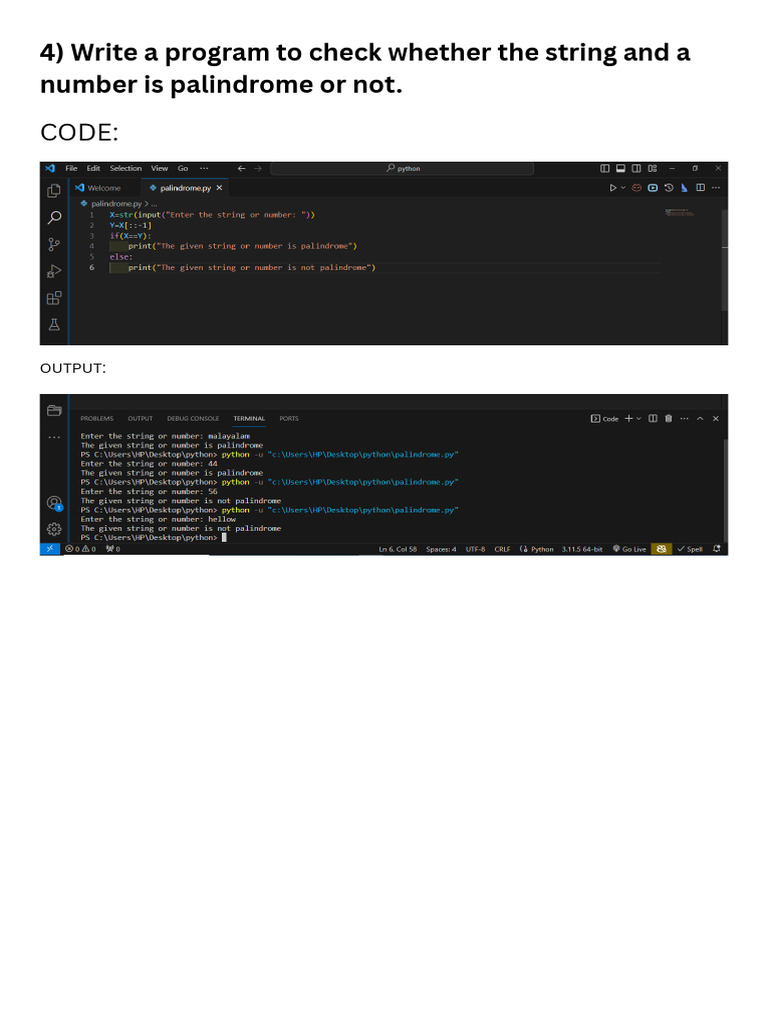Go forward with the right arrow

coord(258,168)
